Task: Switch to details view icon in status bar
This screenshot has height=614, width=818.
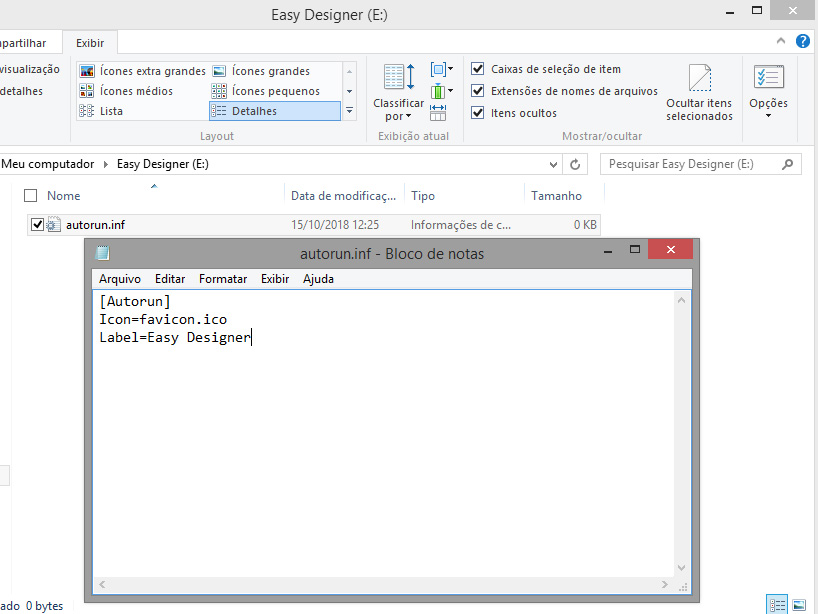Action: click(777, 604)
